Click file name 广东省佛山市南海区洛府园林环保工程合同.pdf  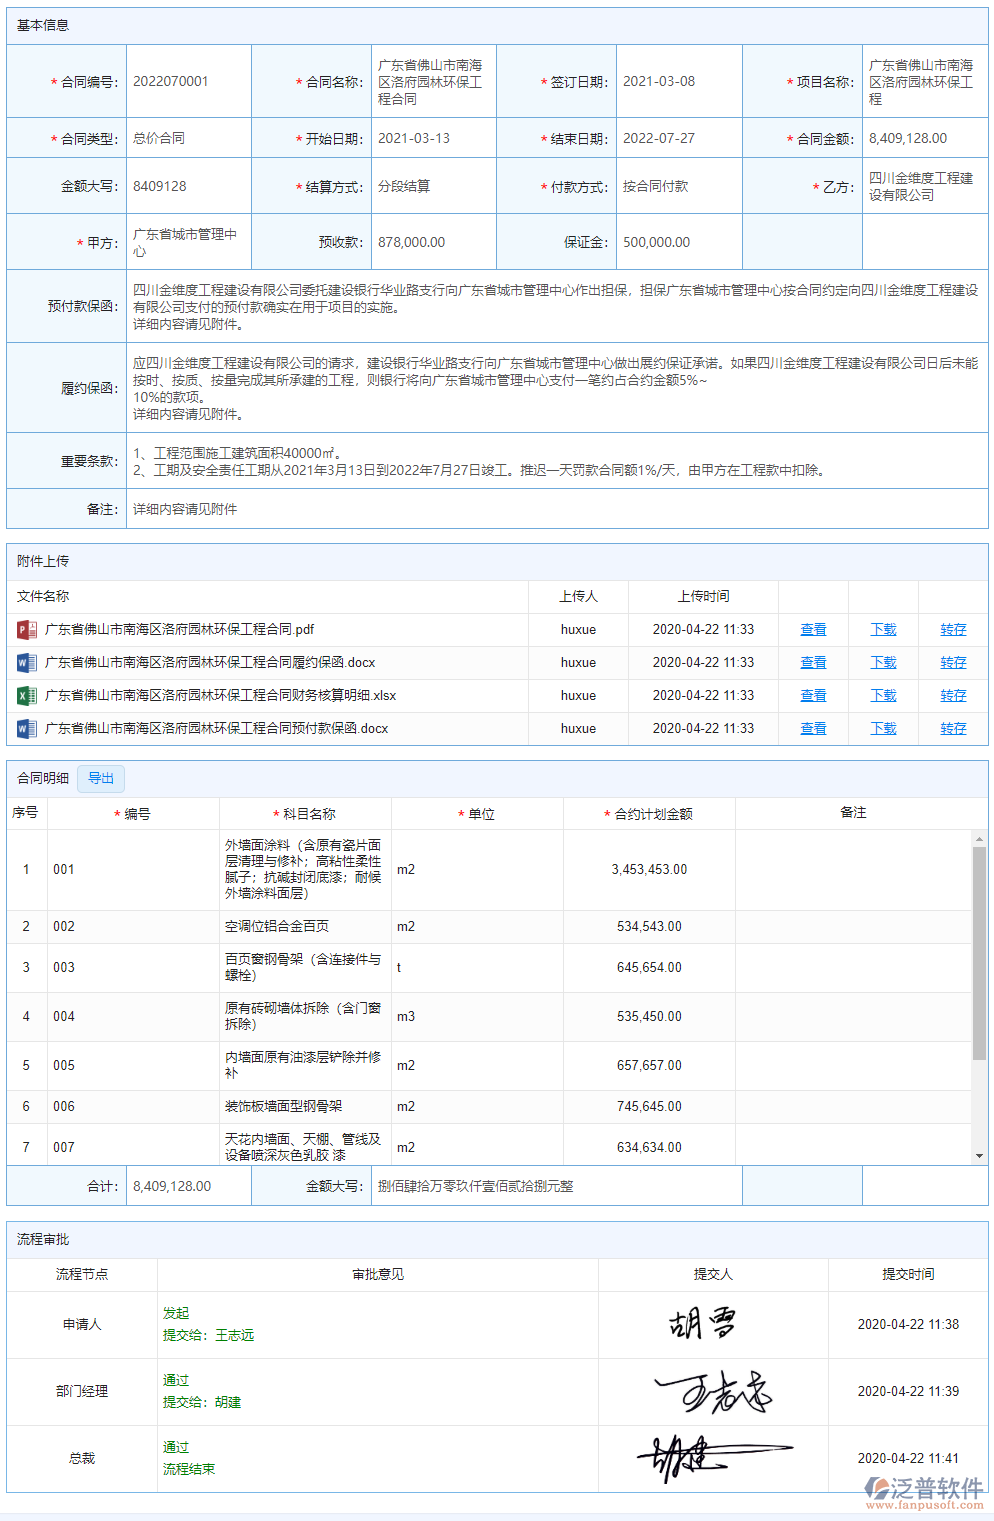pos(180,630)
